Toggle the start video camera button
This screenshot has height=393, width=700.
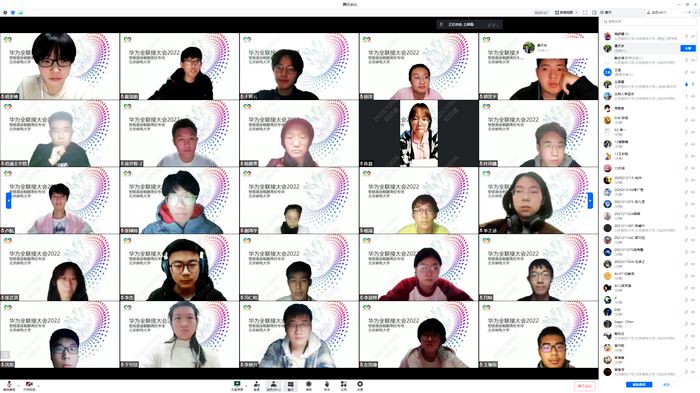[x=29, y=385]
